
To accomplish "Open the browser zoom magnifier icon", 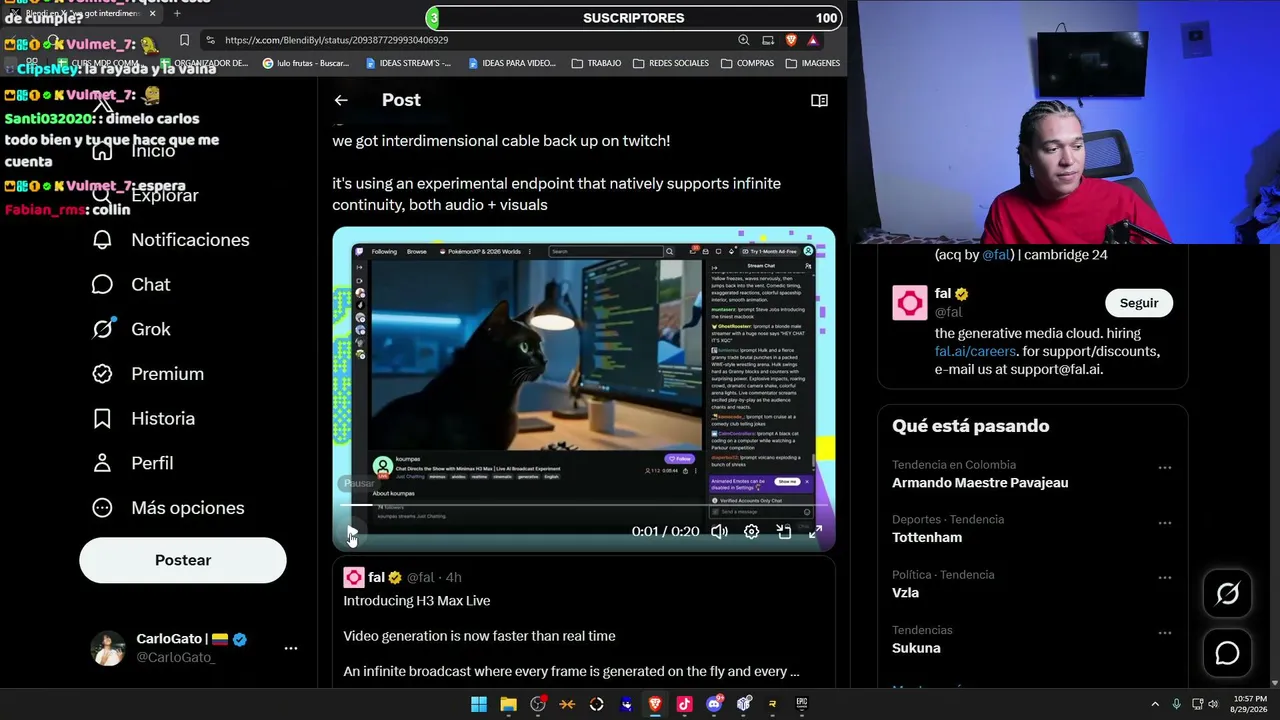I will (x=743, y=40).
